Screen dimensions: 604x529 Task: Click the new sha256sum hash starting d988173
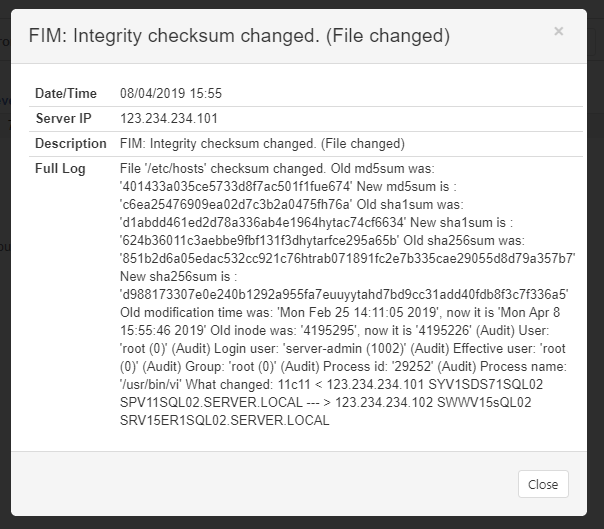tap(344, 294)
